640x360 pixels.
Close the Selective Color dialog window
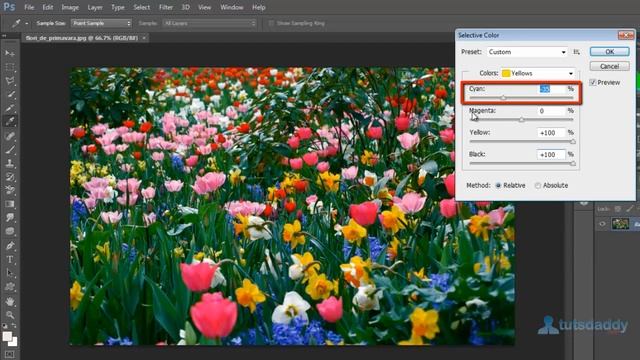click(625, 35)
